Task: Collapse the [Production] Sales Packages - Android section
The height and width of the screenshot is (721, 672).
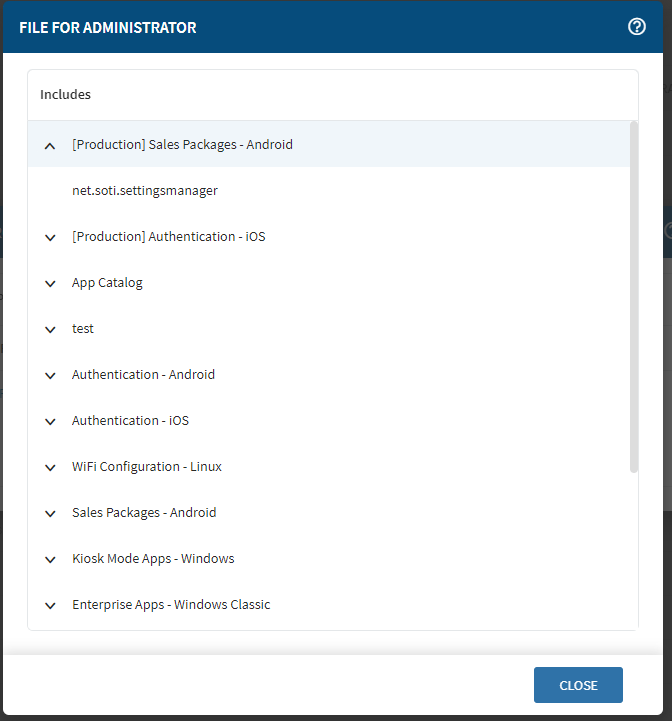Action: point(50,145)
